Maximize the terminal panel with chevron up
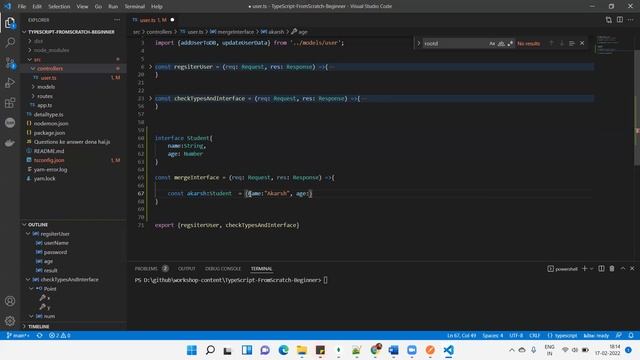 click(x=622, y=268)
